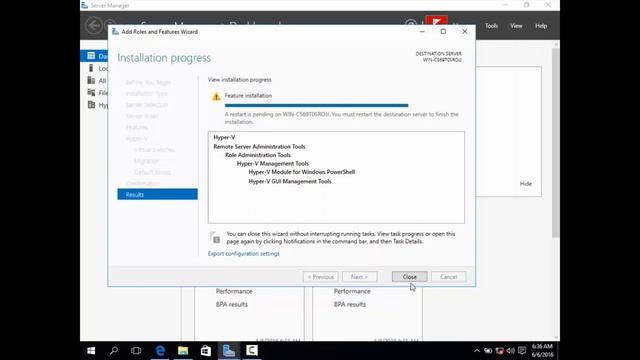
Task: Click Performance in the left server tile
Action: [x=234, y=291]
